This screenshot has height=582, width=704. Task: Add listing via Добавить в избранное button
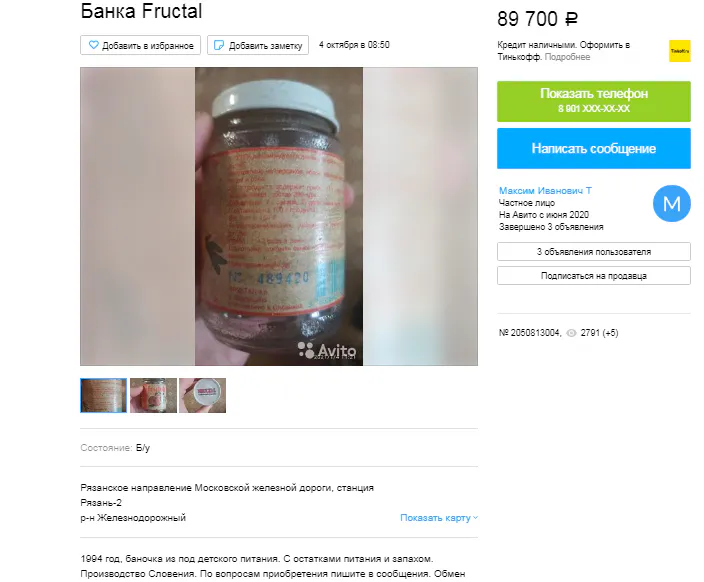point(141,45)
